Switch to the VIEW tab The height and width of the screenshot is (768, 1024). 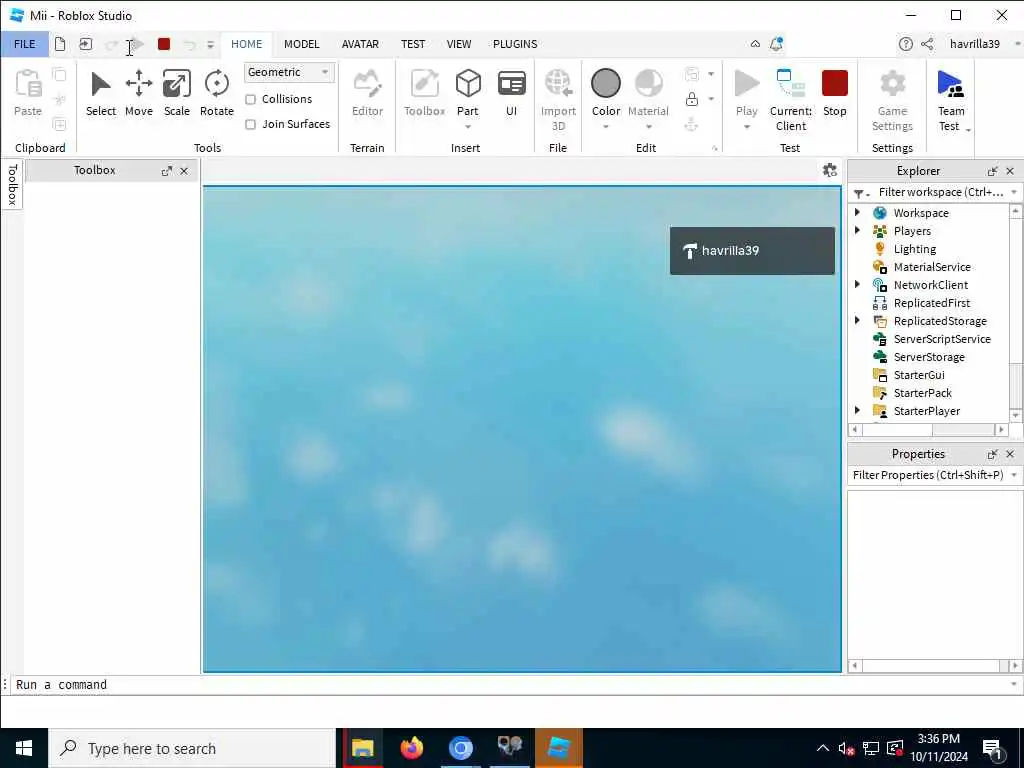click(458, 44)
